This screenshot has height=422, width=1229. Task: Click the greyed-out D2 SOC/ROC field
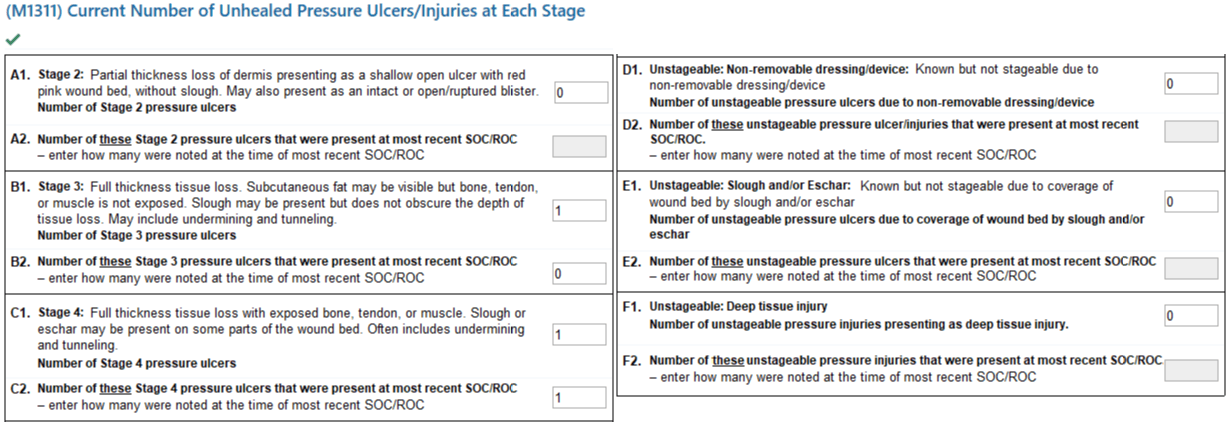coord(1191,132)
